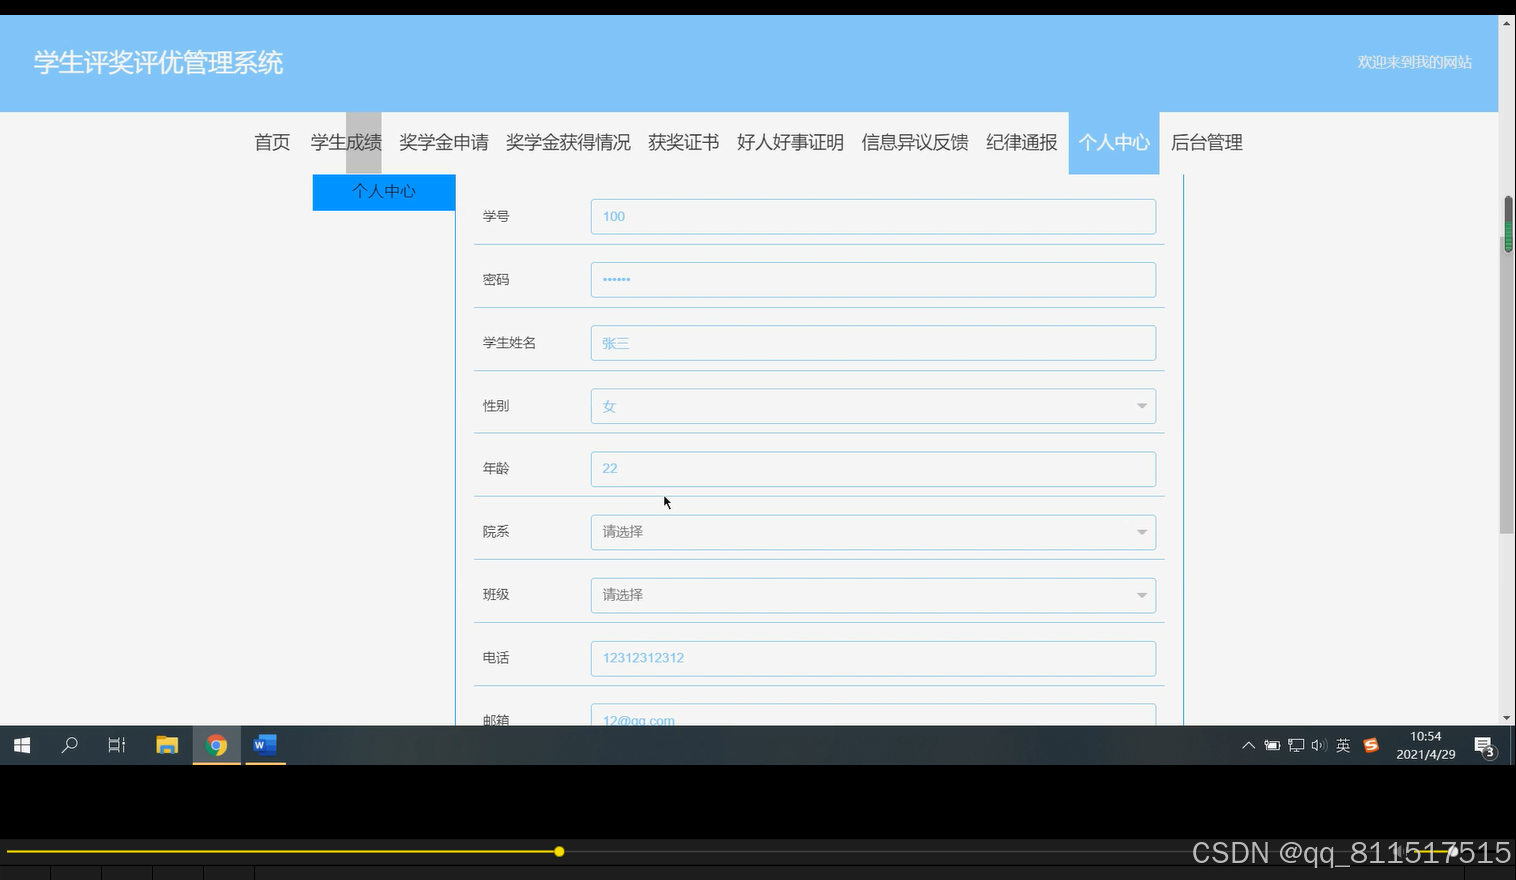Click the 学生姓名 field containing 张三
The image size is (1516, 880).
click(x=873, y=343)
